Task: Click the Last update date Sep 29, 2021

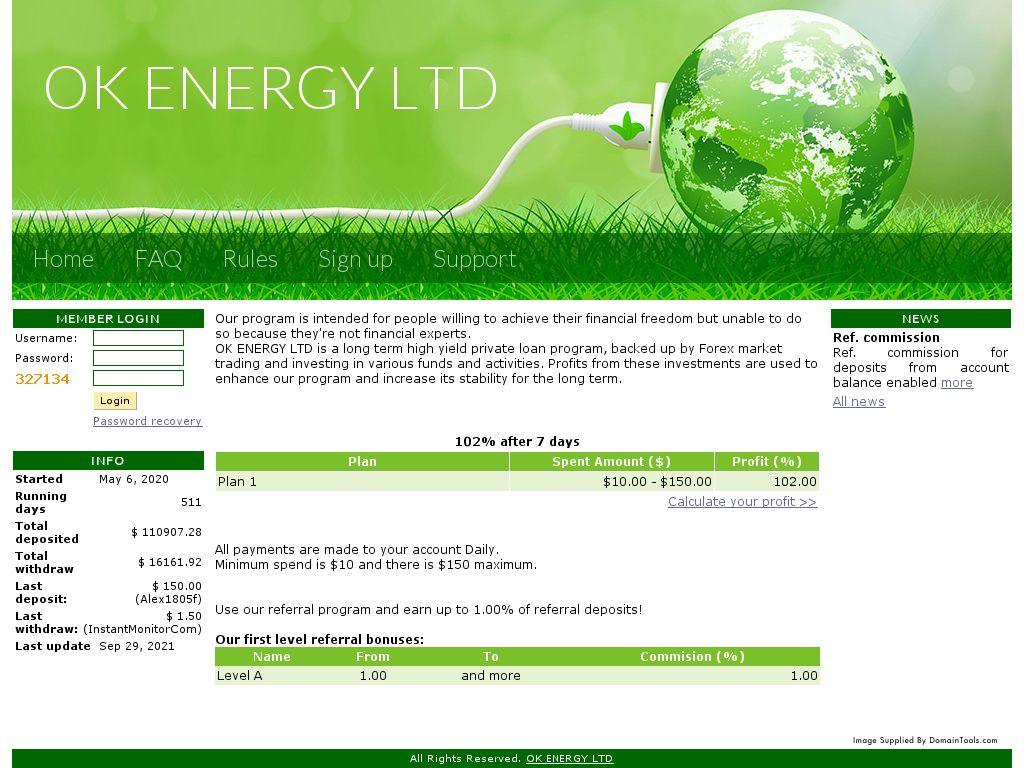Action: click(137, 647)
